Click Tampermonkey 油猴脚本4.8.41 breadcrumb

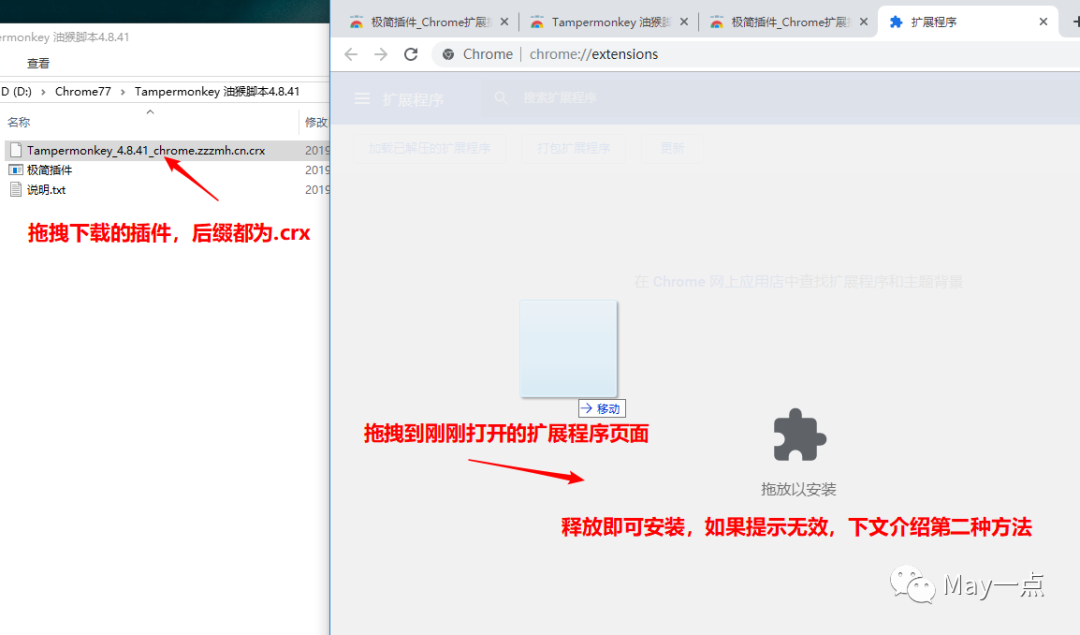click(217, 92)
